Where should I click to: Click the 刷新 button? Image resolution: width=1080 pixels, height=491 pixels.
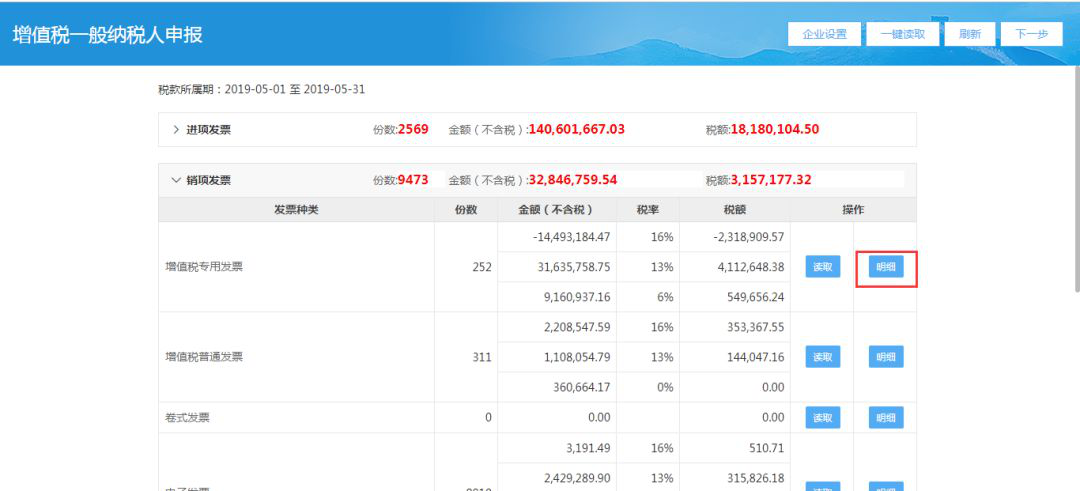[969, 34]
